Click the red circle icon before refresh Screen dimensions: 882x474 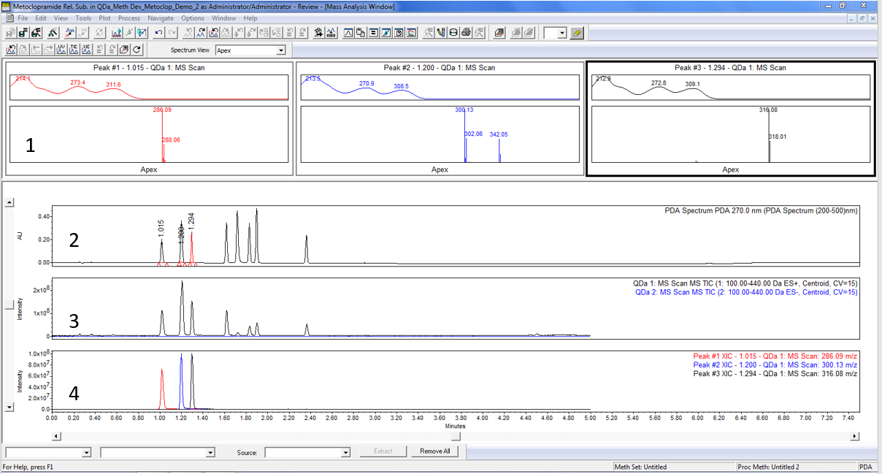pos(124,49)
